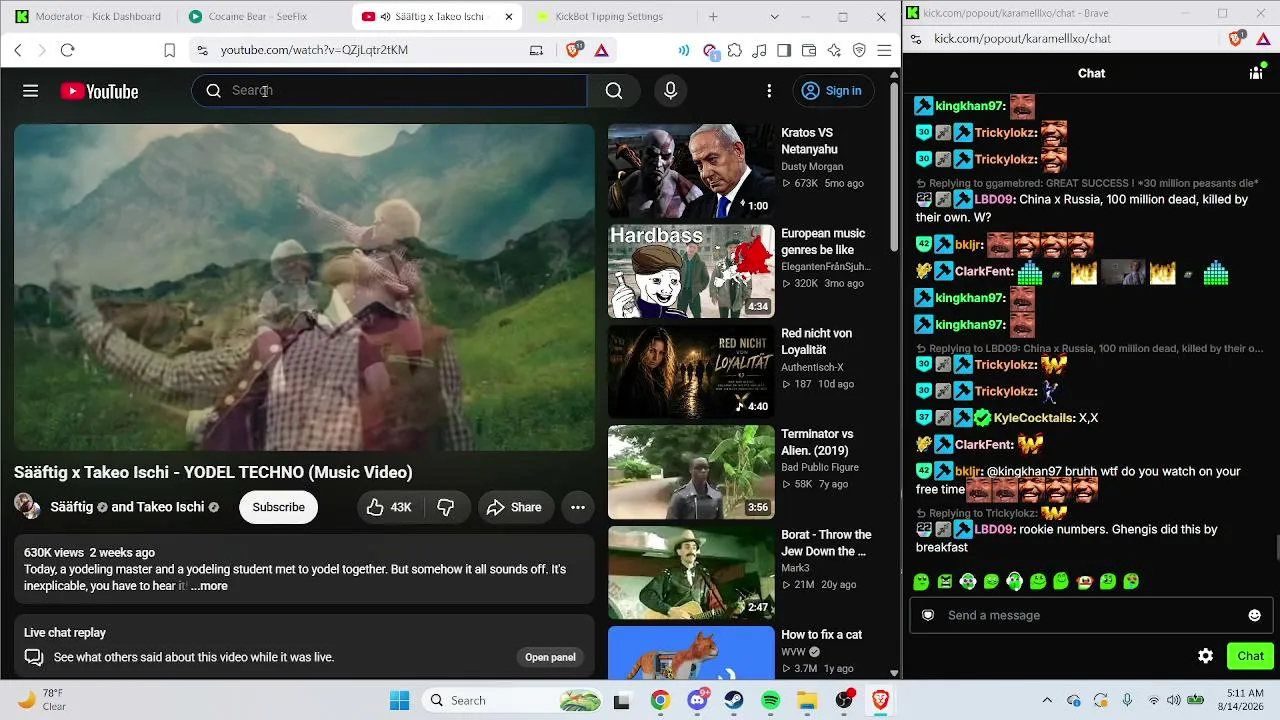Image resolution: width=1280 pixels, height=720 pixels.
Task: Open Kick chat settings gear
Action: pyautogui.click(x=1206, y=656)
